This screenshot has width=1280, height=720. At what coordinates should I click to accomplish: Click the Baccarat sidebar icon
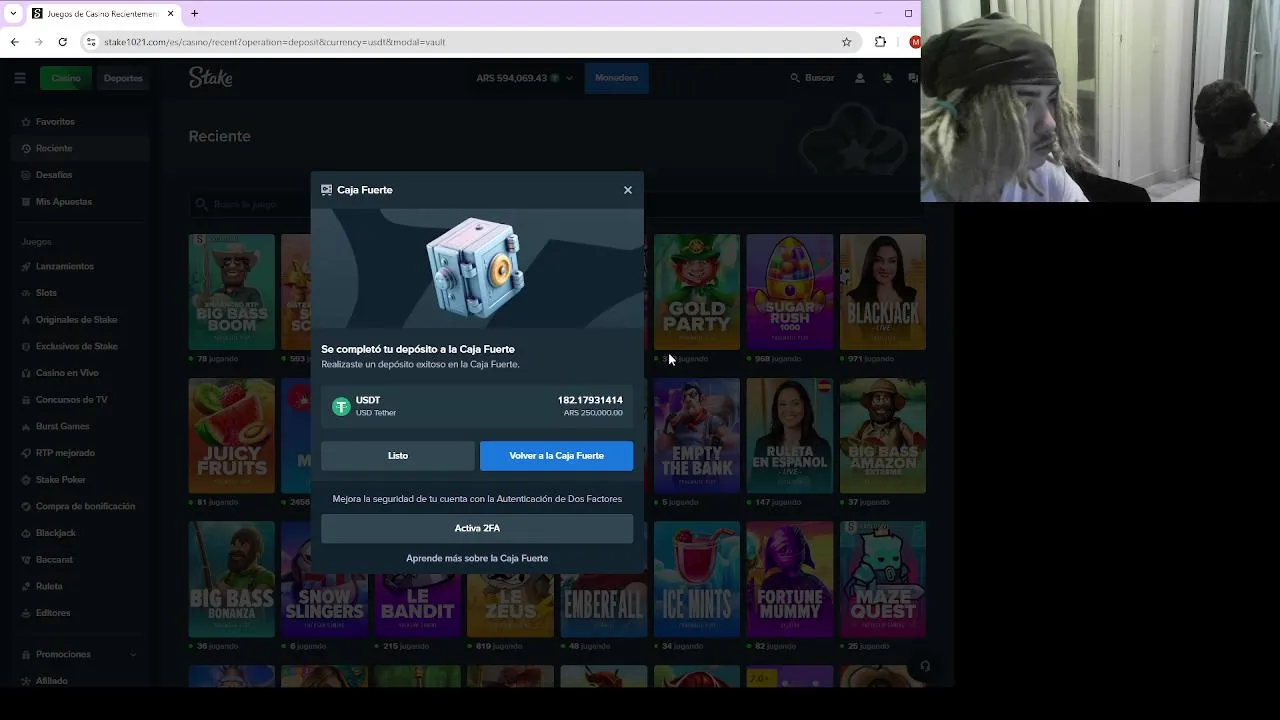pos(25,560)
